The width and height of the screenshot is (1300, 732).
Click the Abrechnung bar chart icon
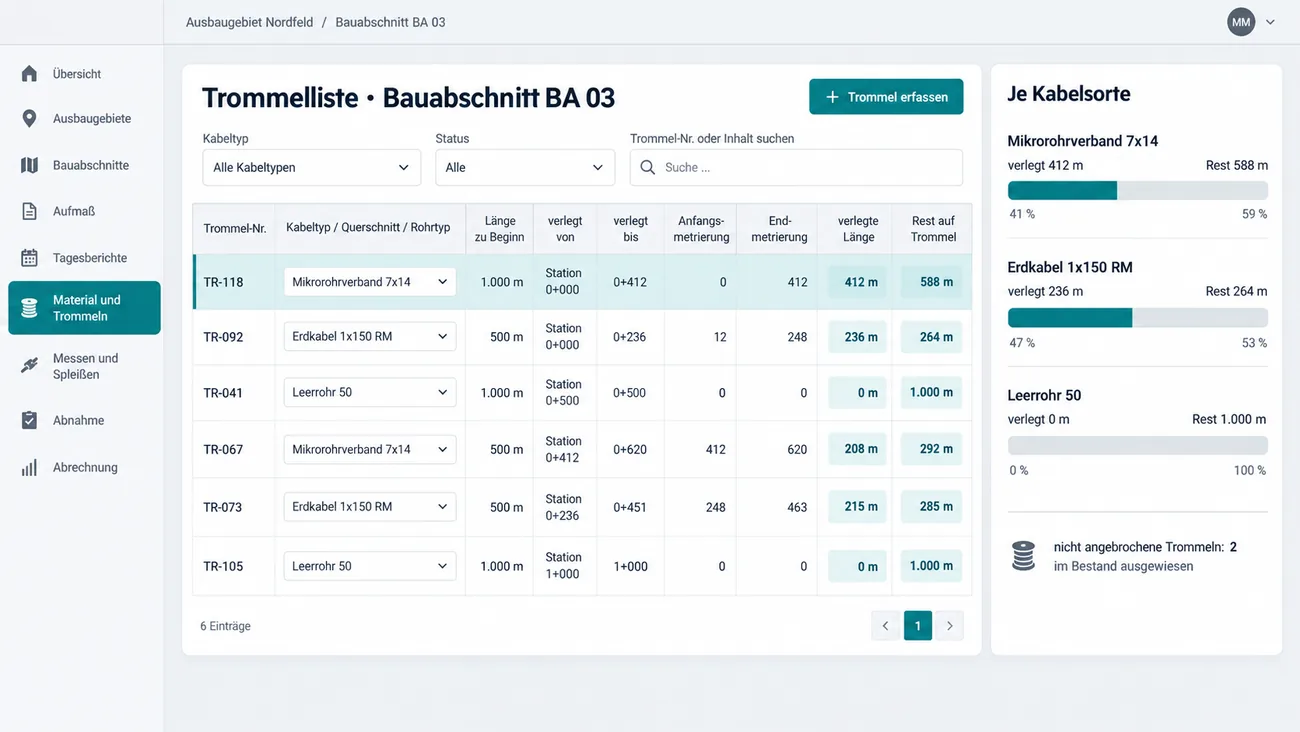point(29,467)
